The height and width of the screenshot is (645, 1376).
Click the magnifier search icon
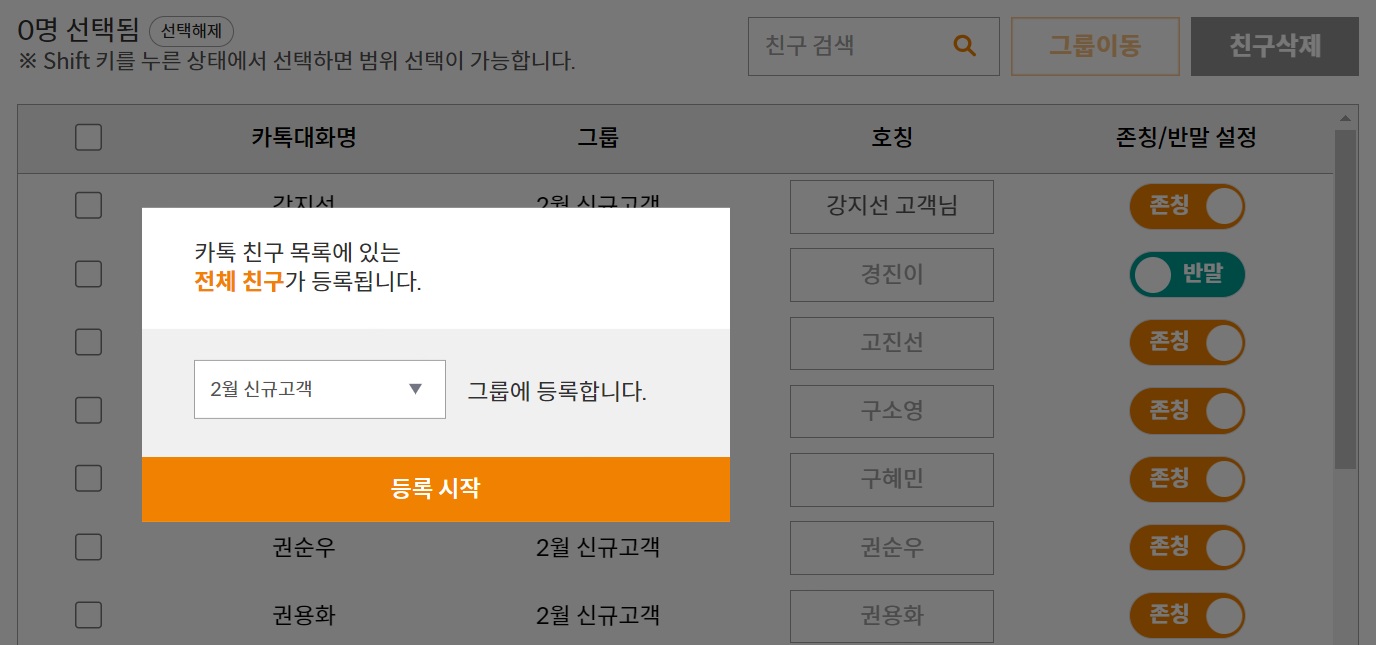pyautogui.click(x=964, y=46)
